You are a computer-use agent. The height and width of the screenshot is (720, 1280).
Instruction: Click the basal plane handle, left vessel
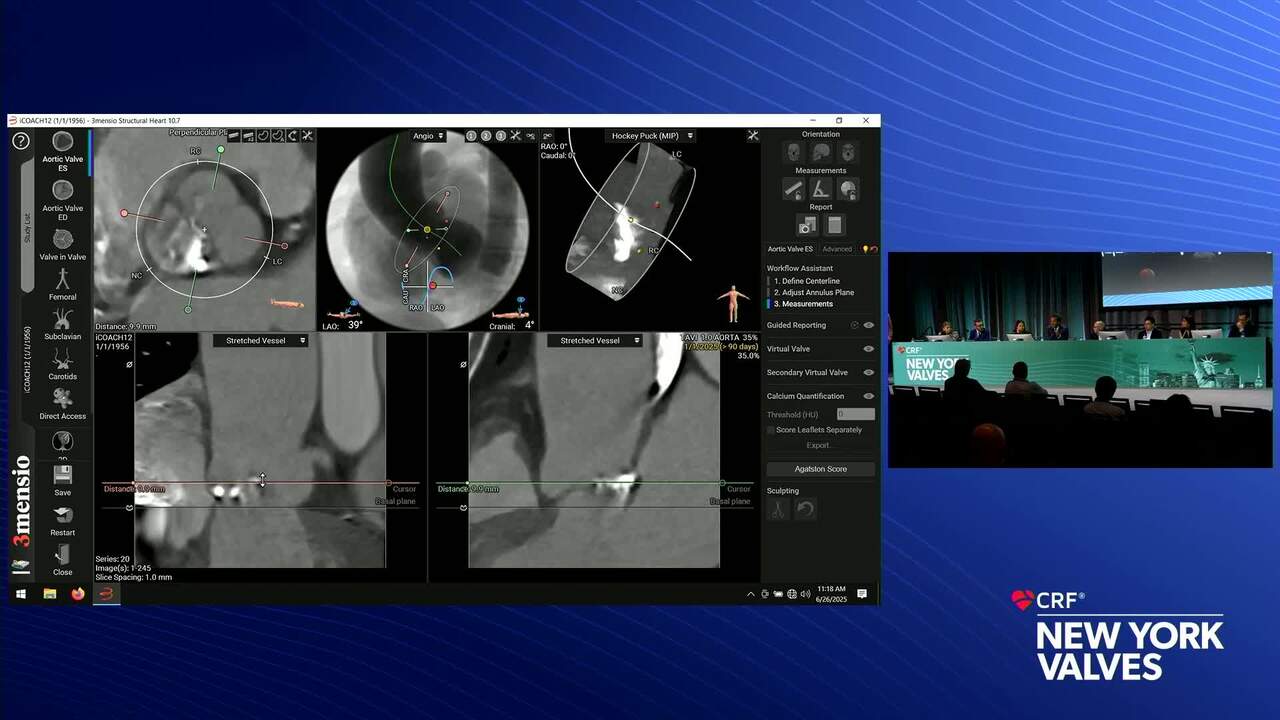pyautogui.click(x=129, y=508)
